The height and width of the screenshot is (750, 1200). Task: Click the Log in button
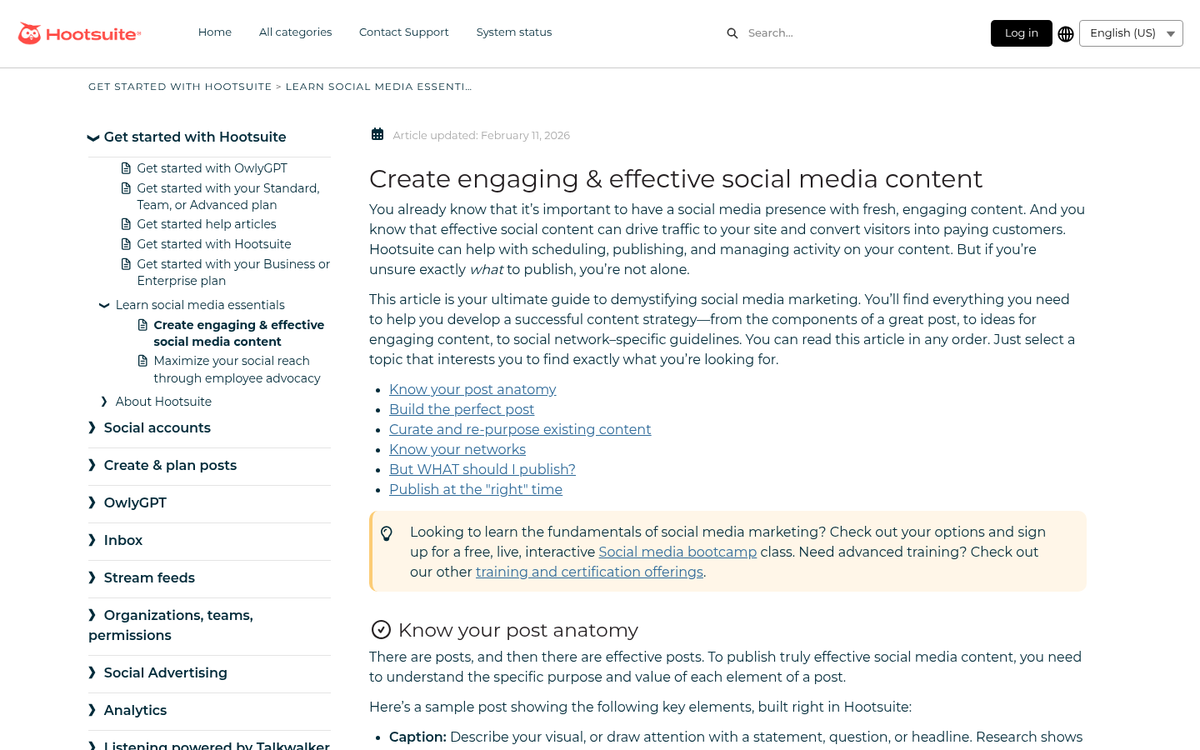pos(1021,33)
